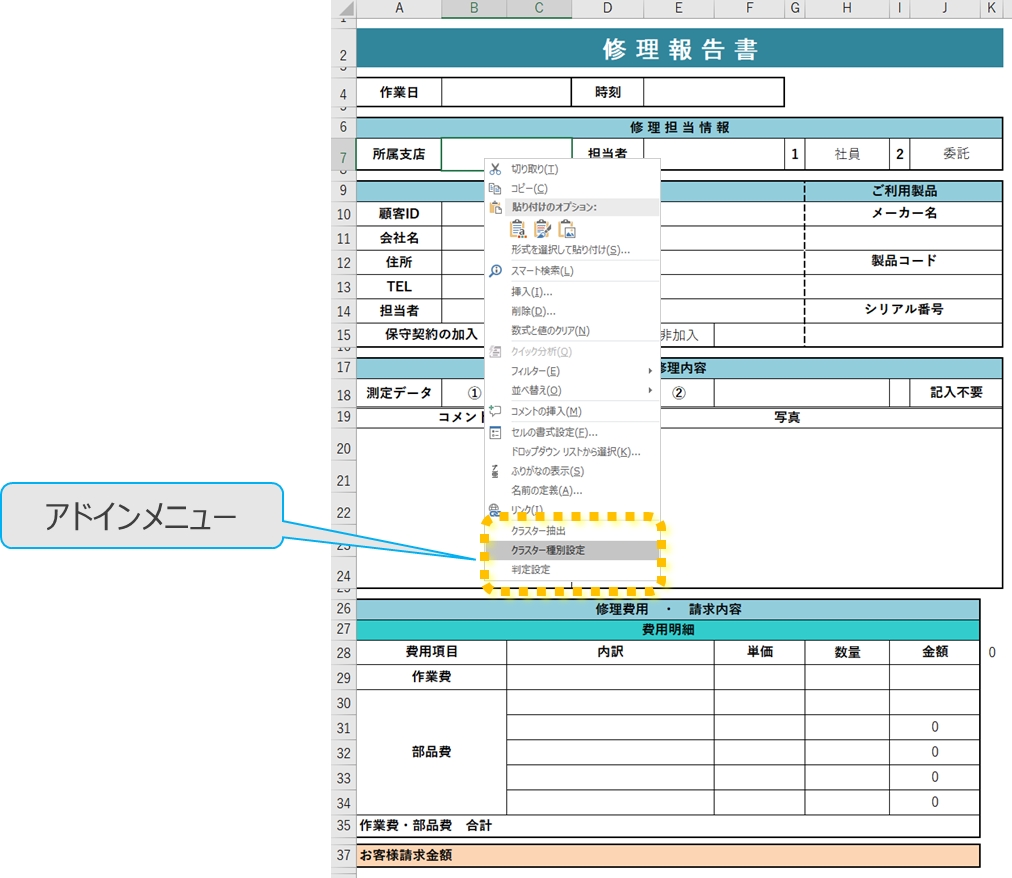Click the Cut (切り取り) scissors icon
The height and width of the screenshot is (878, 1012).
(495, 169)
